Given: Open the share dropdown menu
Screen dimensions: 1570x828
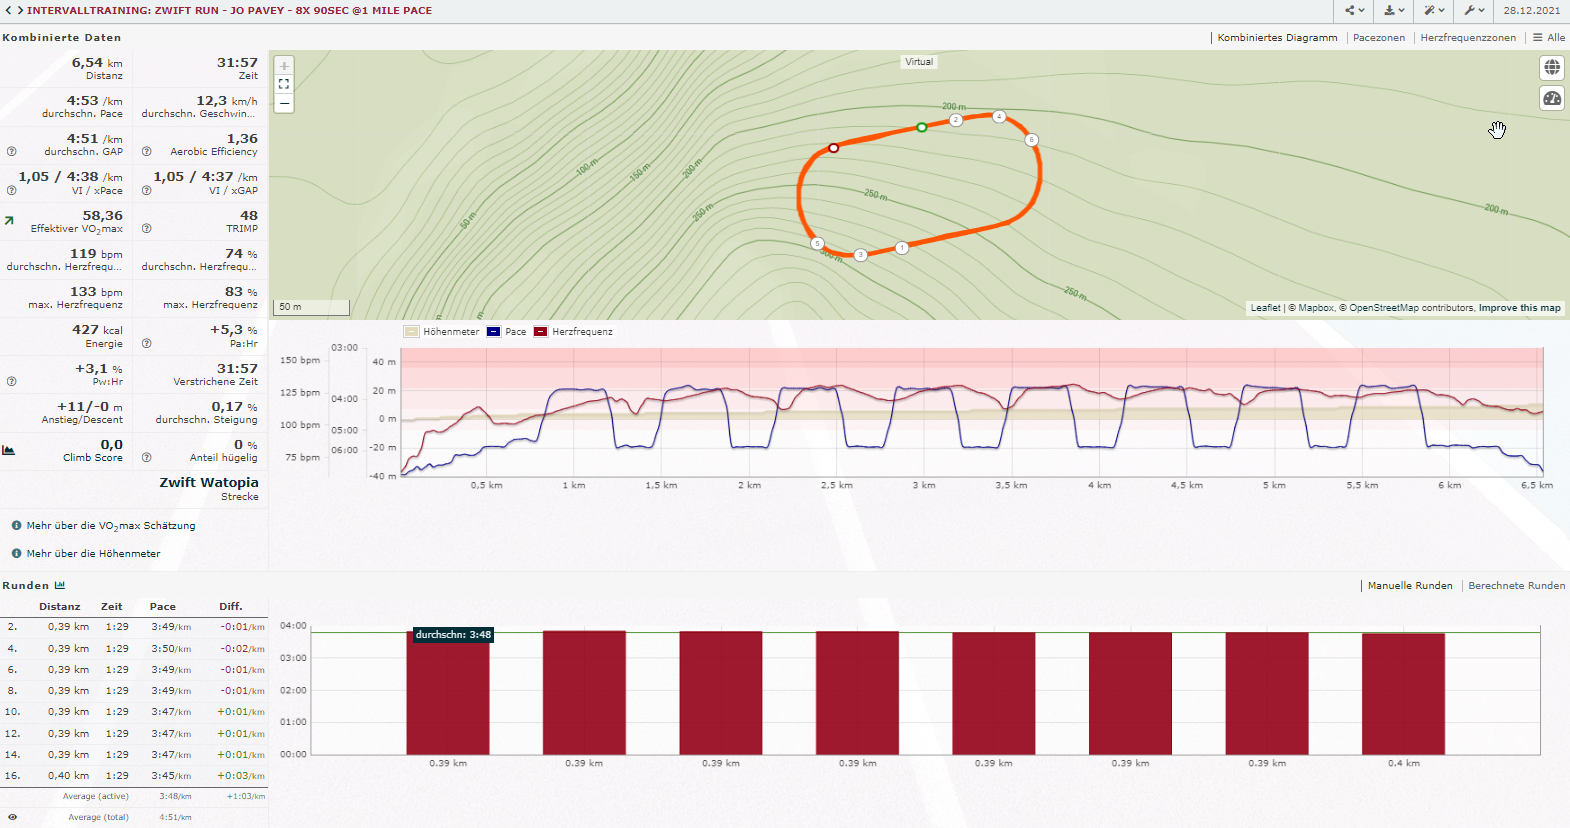Looking at the screenshot, I should pyautogui.click(x=1354, y=11).
